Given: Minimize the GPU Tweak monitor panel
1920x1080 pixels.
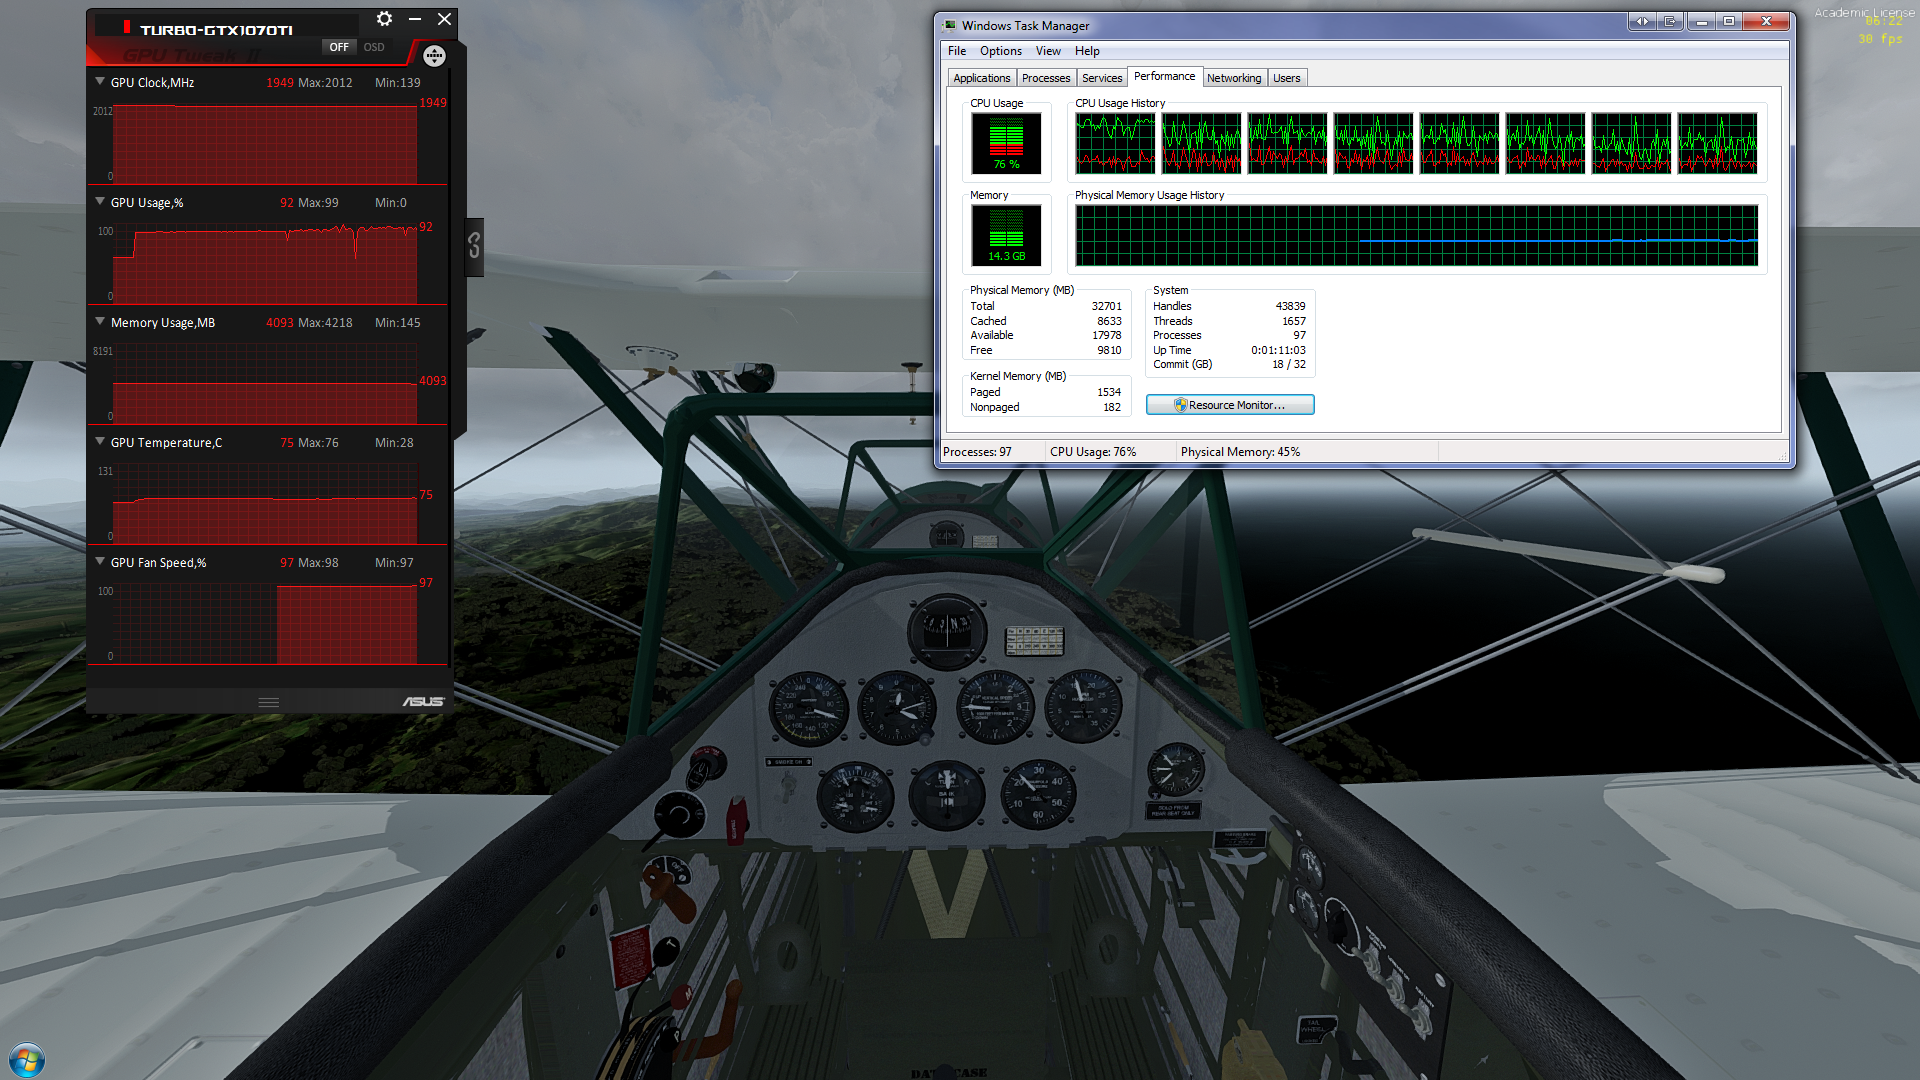Looking at the screenshot, I should pyautogui.click(x=415, y=19).
